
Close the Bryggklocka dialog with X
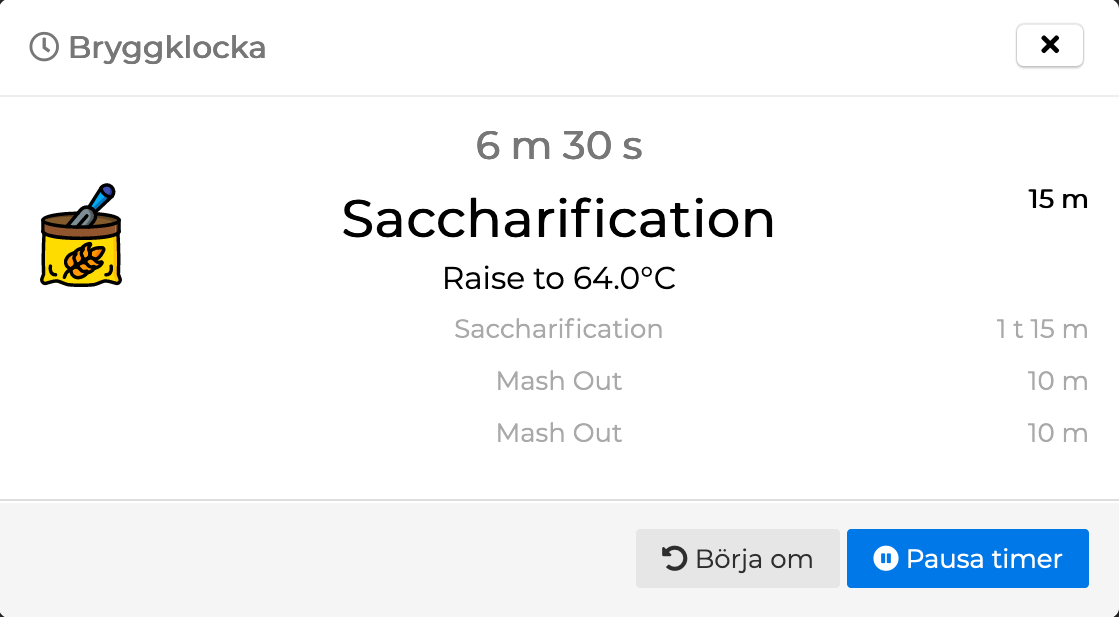[x=1049, y=45]
